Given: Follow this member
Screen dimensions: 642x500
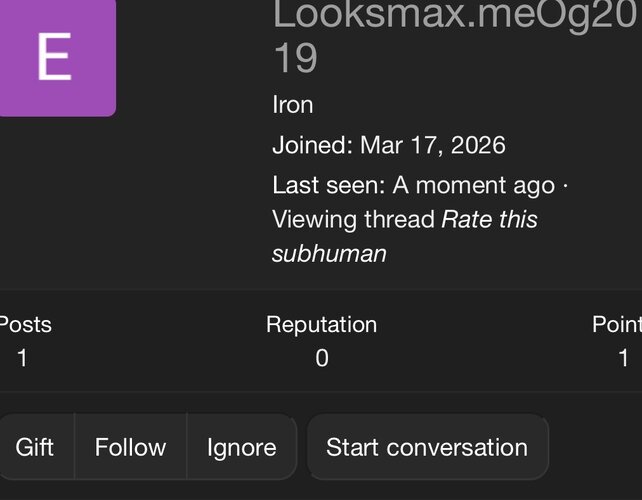Looking at the screenshot, I should point(131,447).
